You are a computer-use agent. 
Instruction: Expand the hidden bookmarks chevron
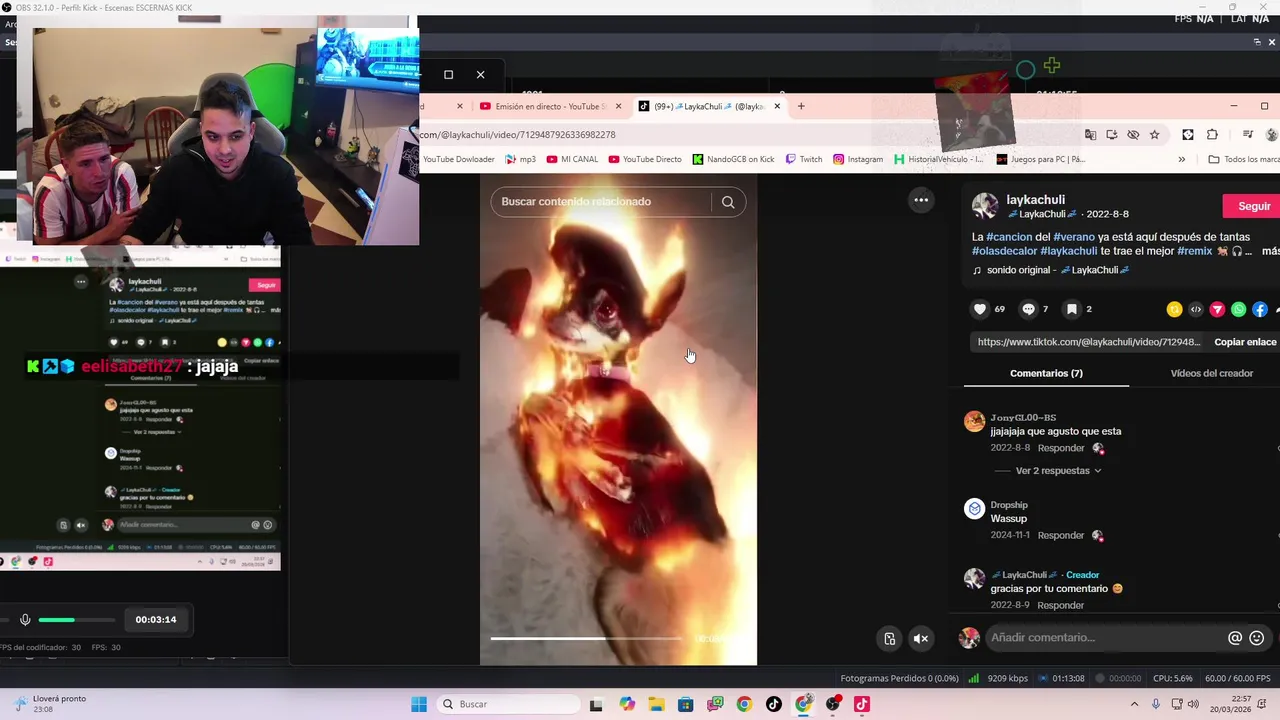(1181, 159)
